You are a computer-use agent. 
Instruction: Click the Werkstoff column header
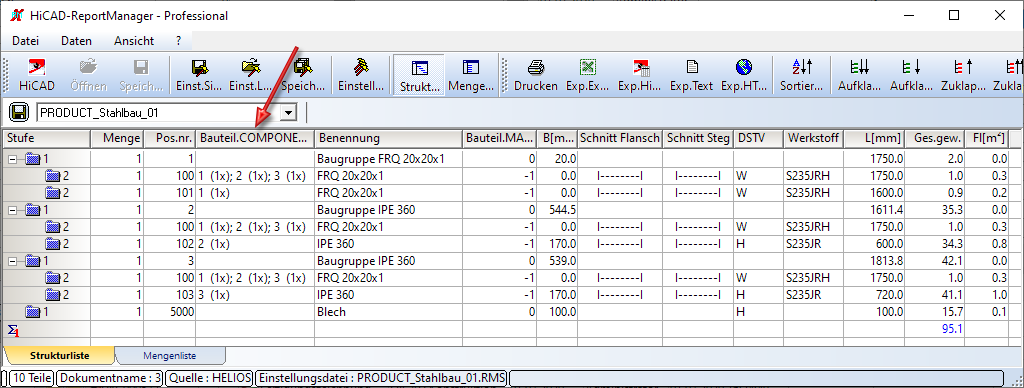814,138
